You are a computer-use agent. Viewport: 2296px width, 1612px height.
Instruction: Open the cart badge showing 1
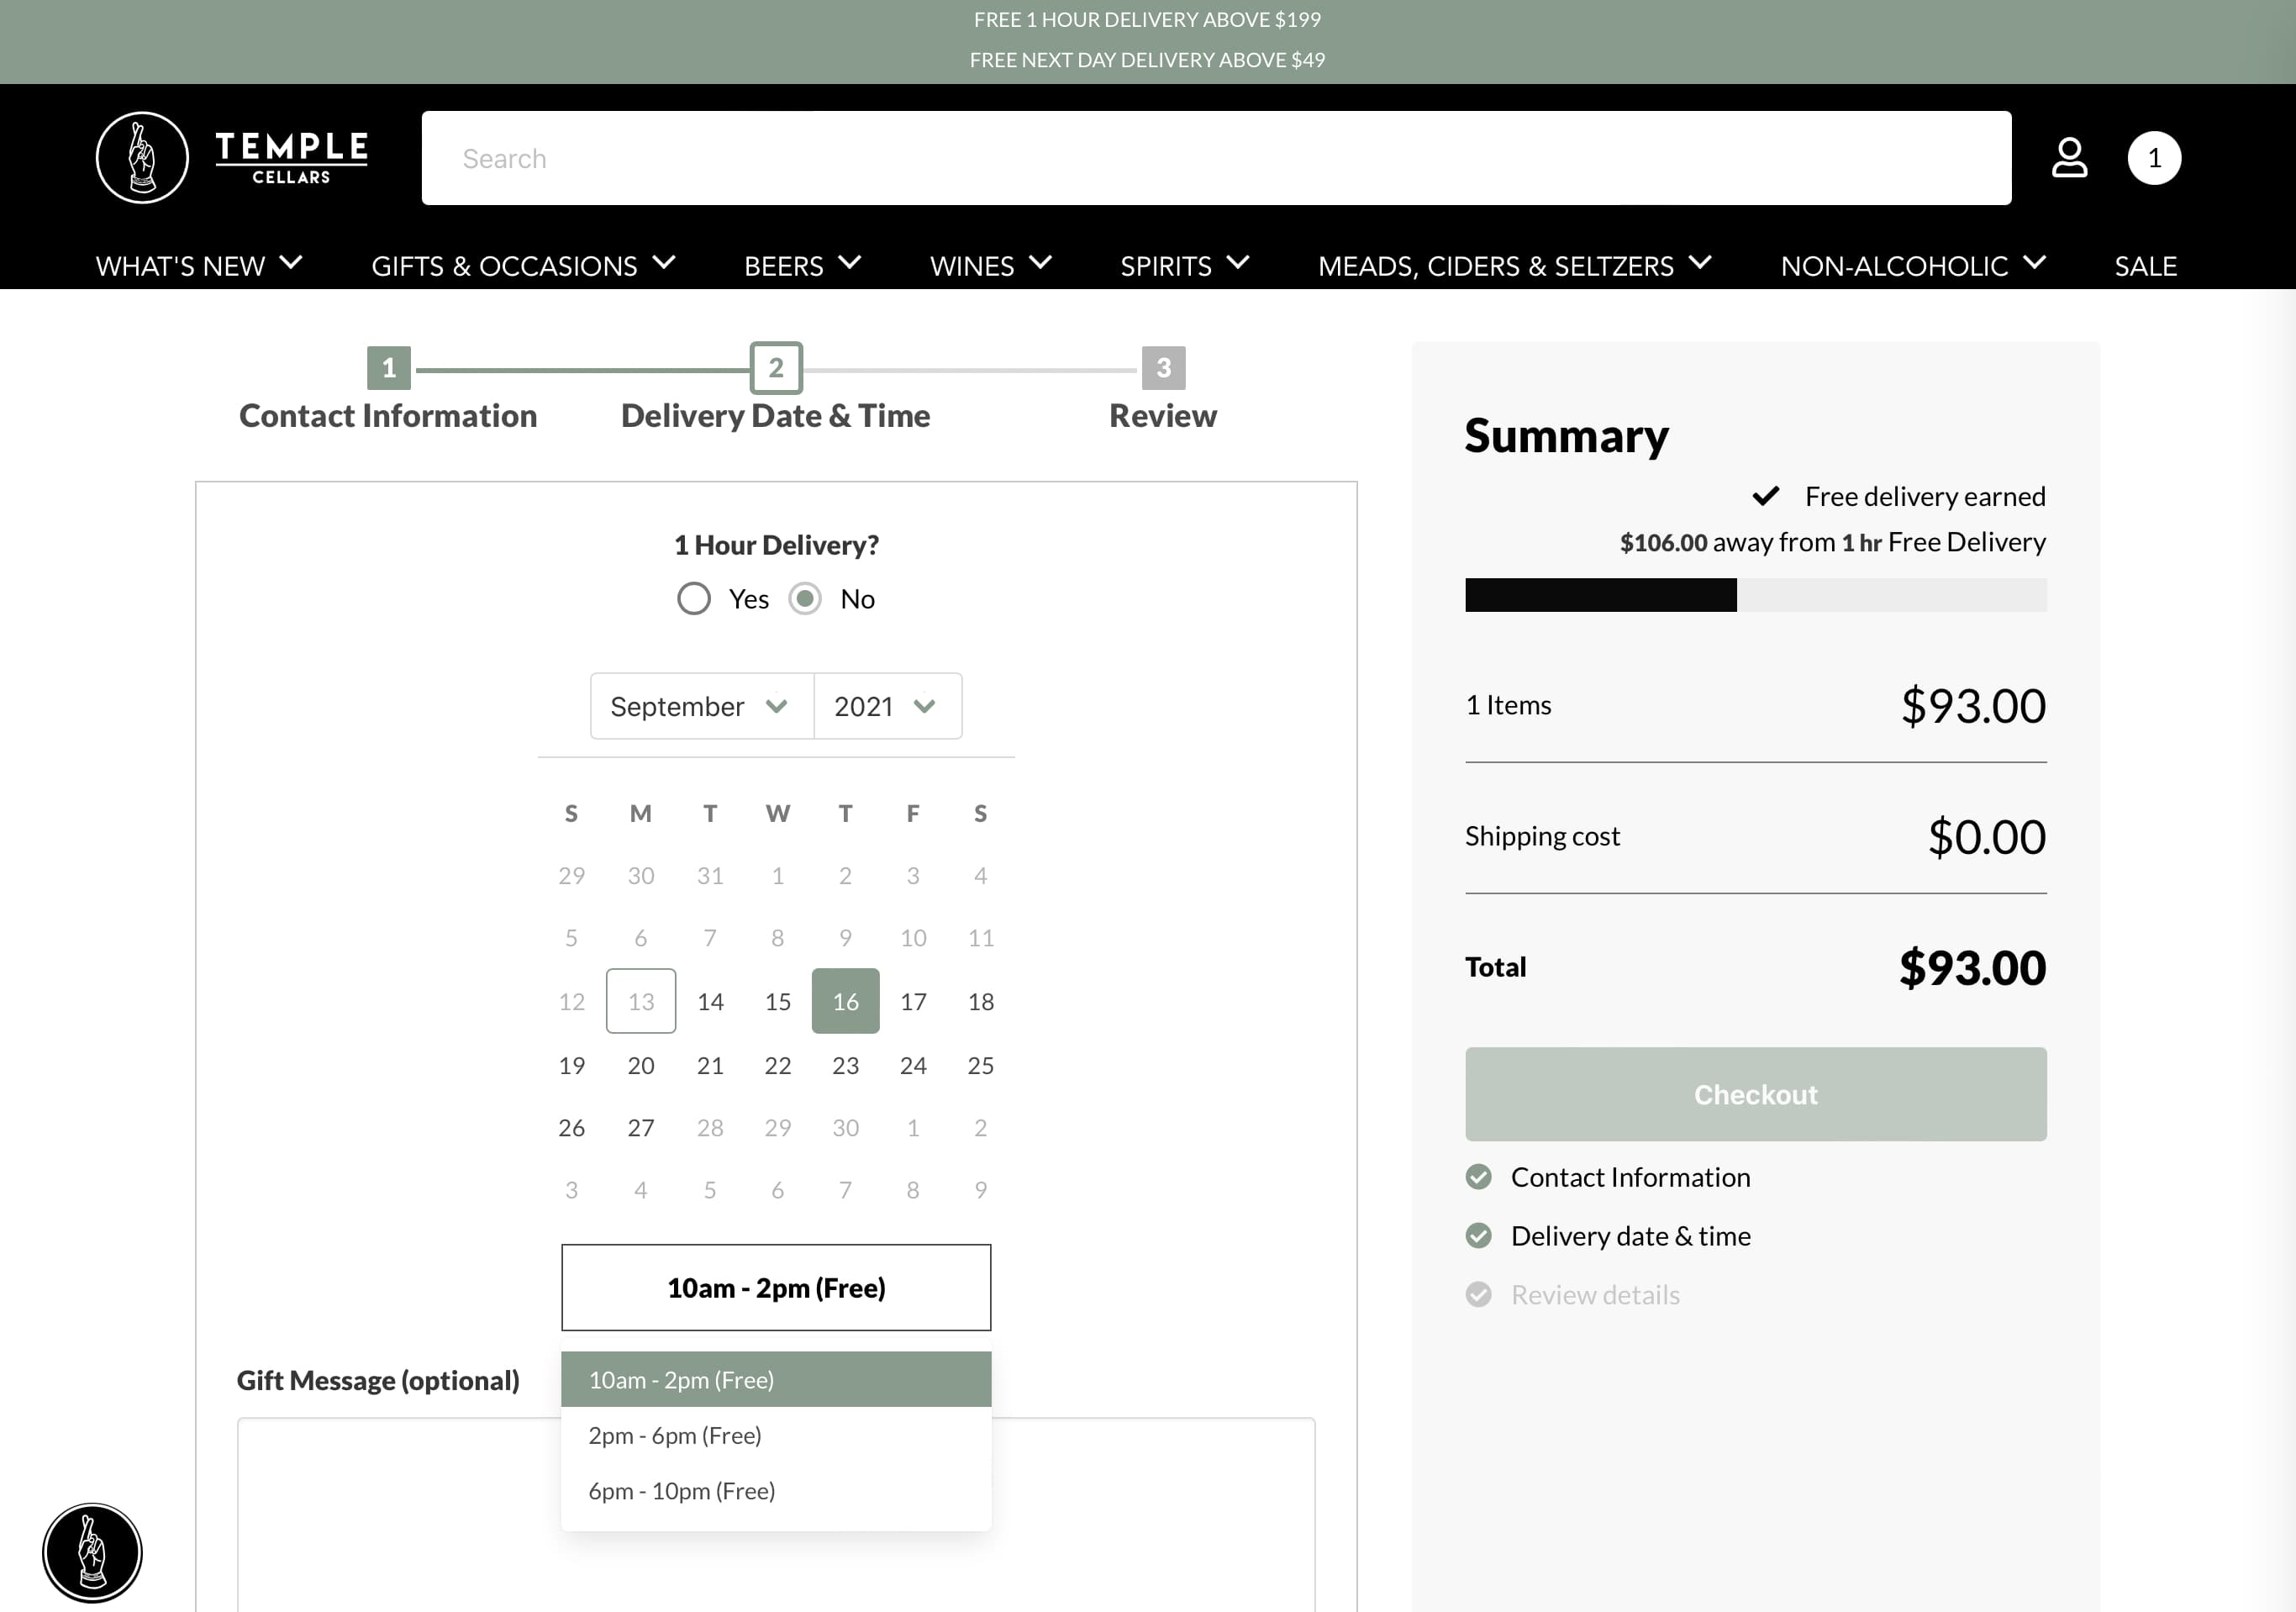click(x=2153, y=158)
